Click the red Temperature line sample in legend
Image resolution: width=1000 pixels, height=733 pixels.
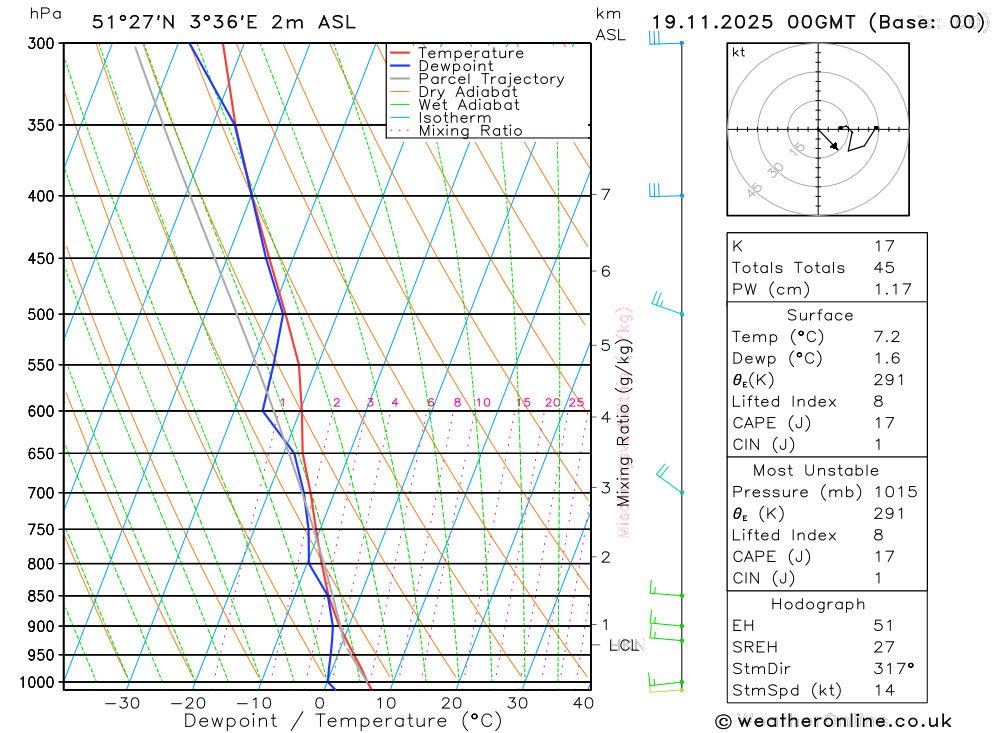[400, 53]
